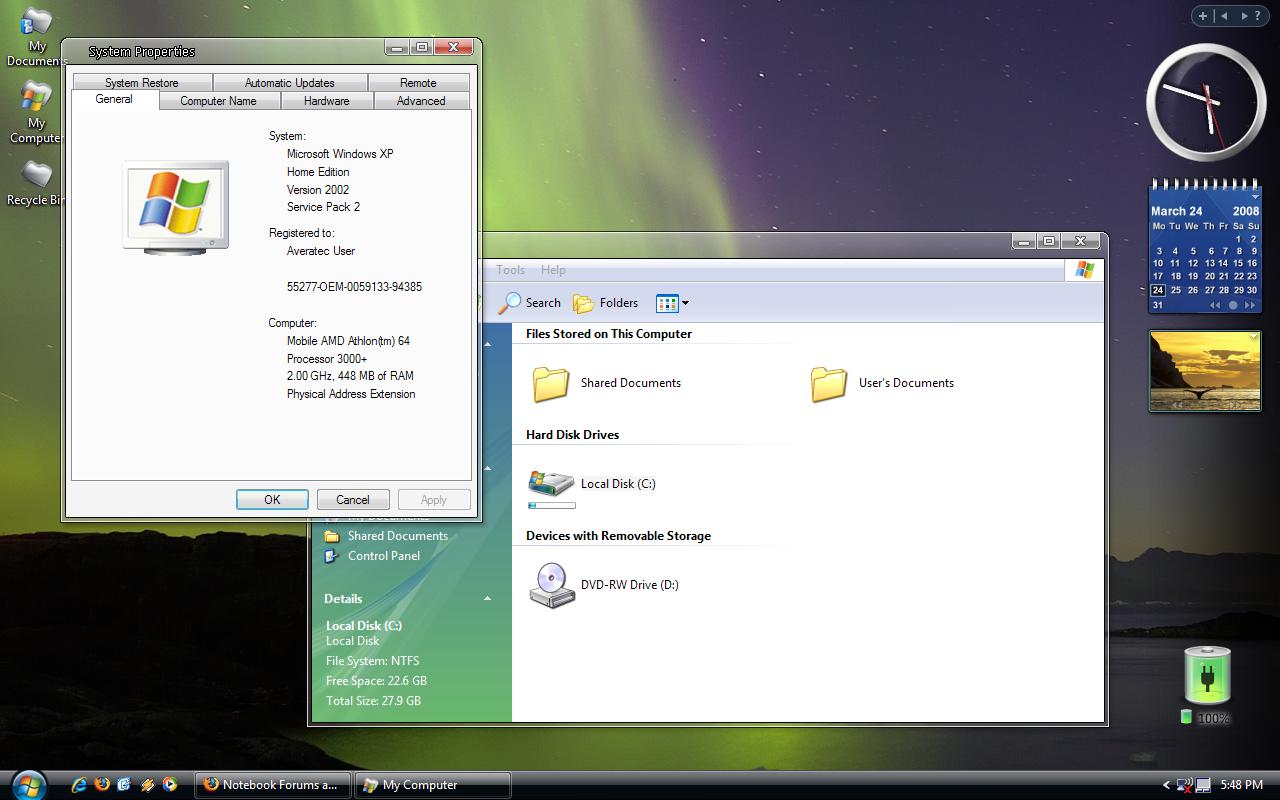Click the wireless network tray icon
The width and height of the screenshot is (1280, 800).
tap(1185, 785)
